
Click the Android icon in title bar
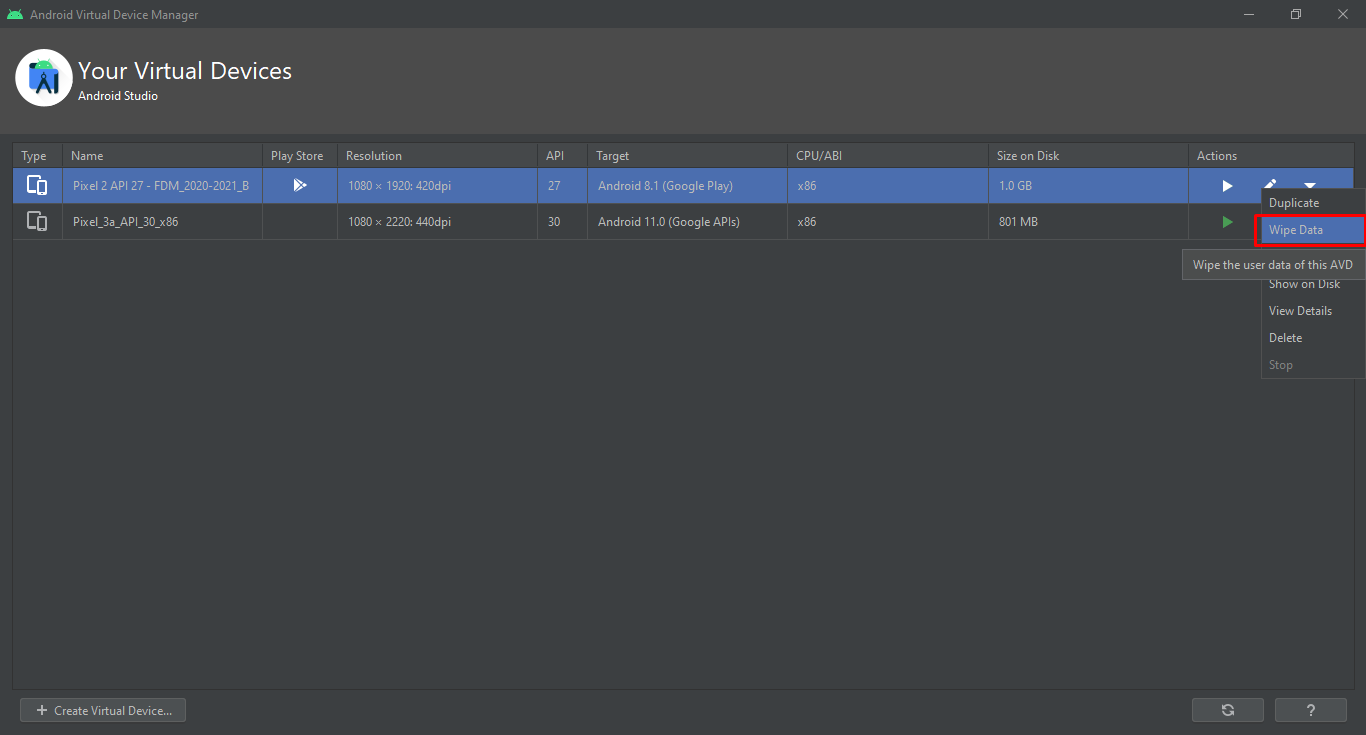point(15,14)
